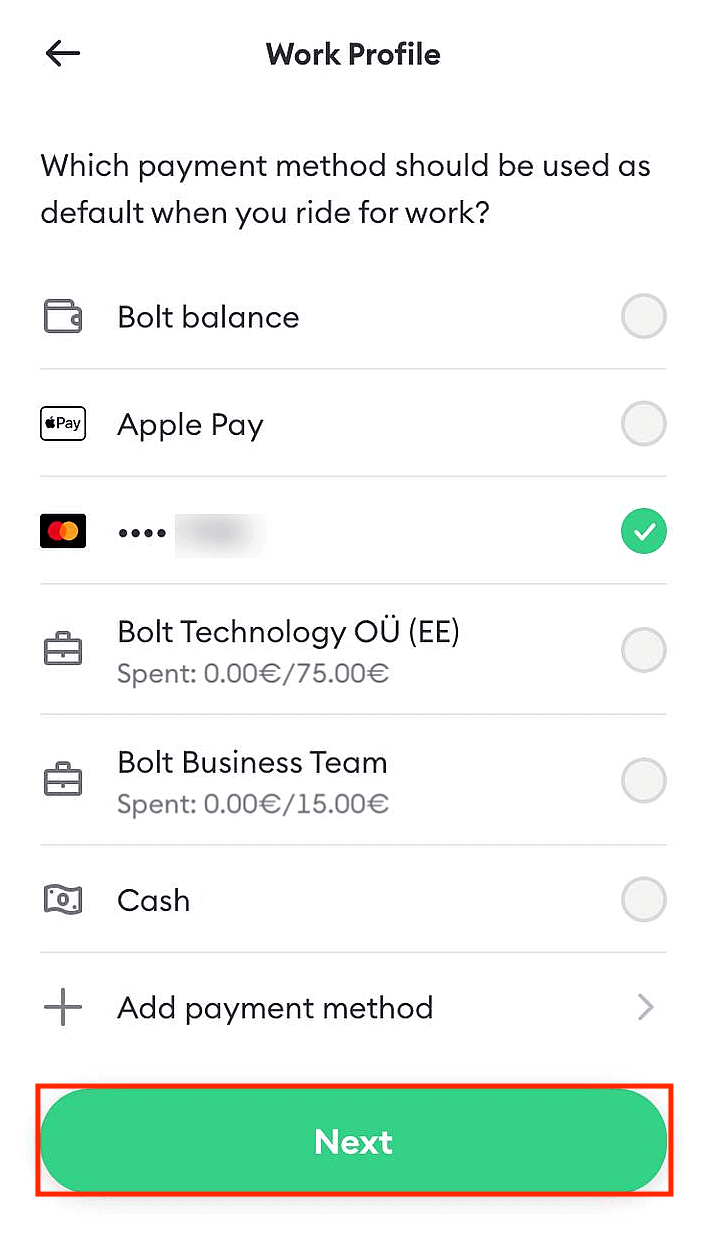The width and height of the screenshot is (709, 1237).
Task: Select Bolt Business Team radio button
Action: pyautogui.click(x=643, y=779)
